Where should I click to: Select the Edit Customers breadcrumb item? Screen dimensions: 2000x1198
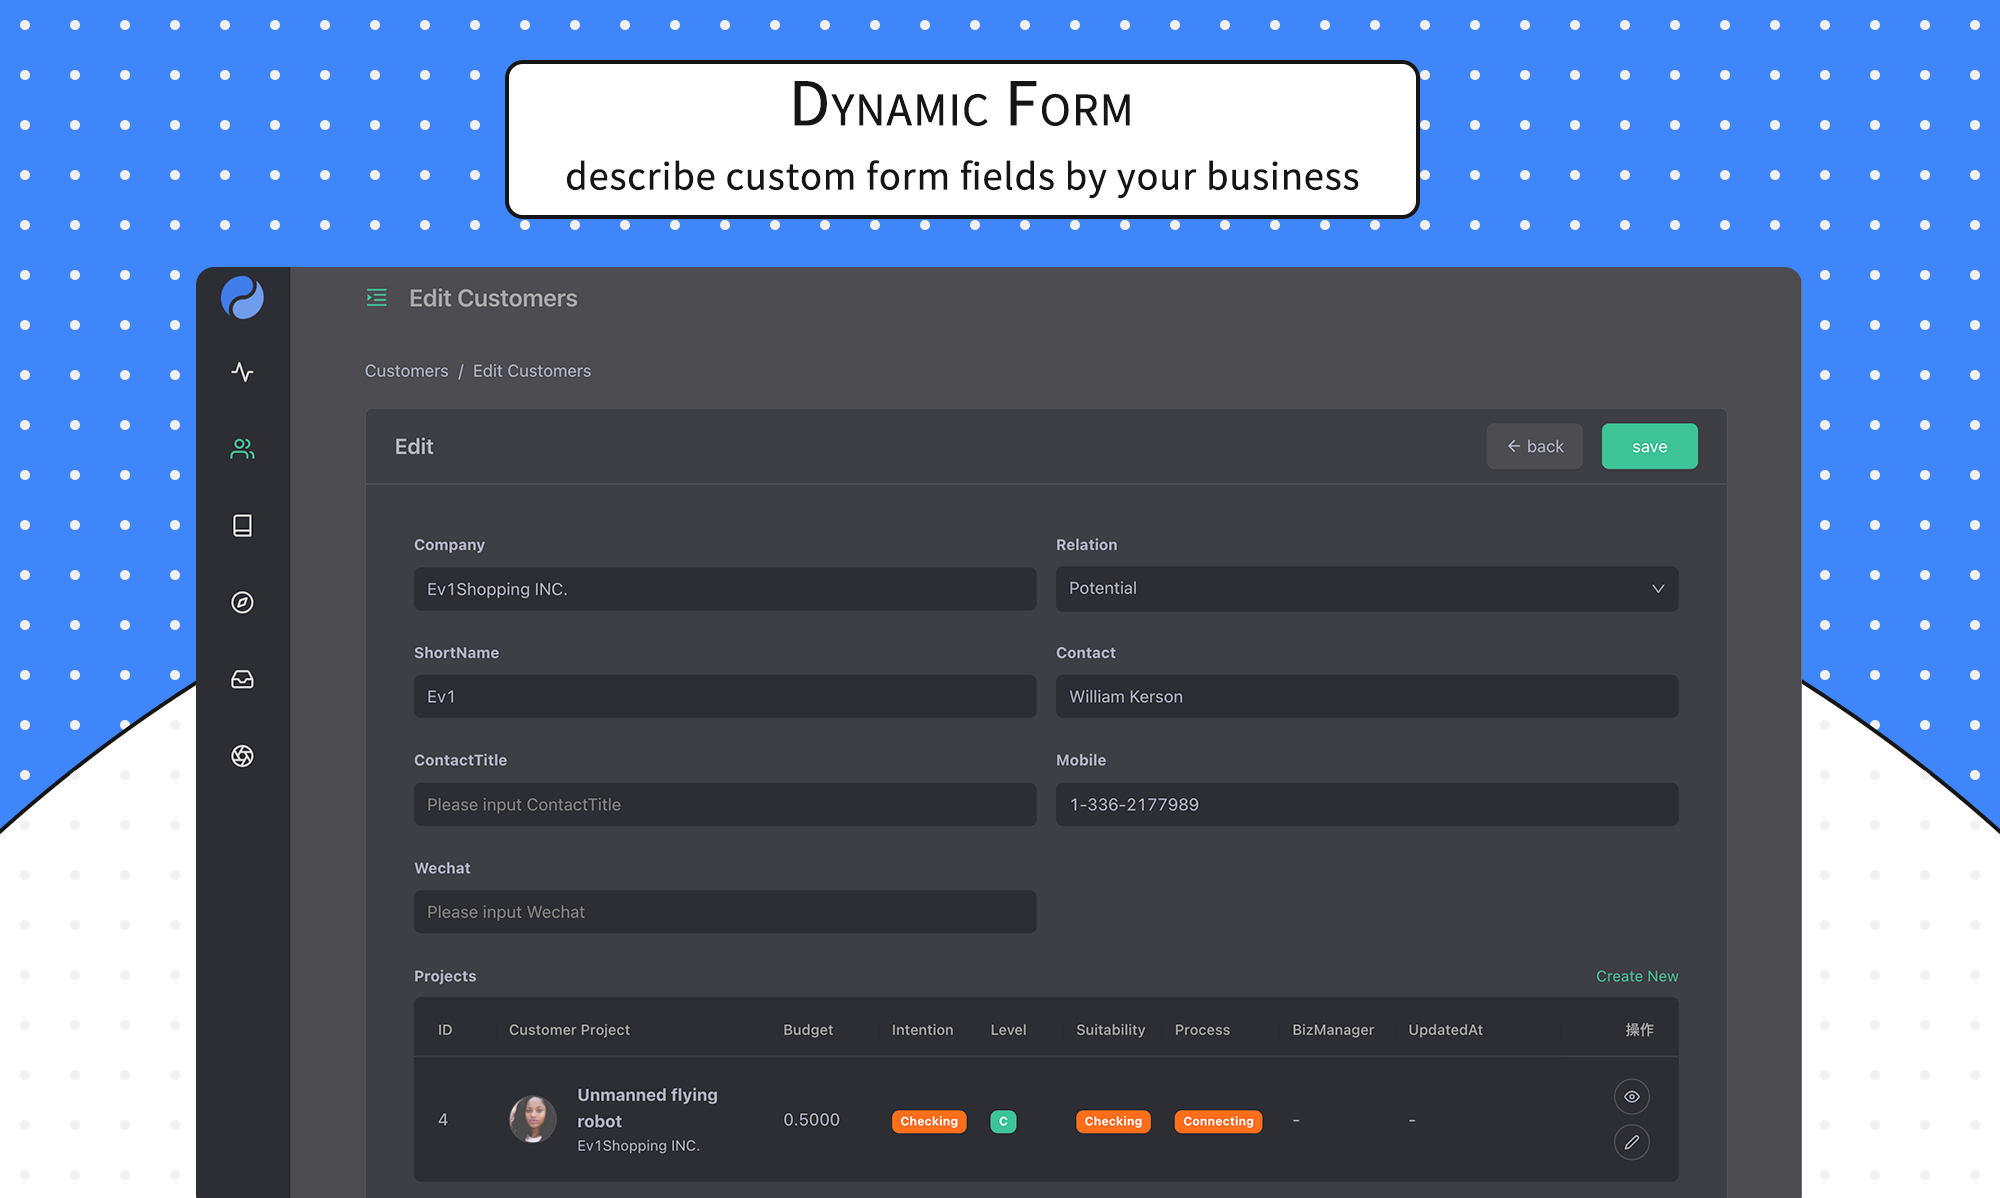tap(532, 370)
